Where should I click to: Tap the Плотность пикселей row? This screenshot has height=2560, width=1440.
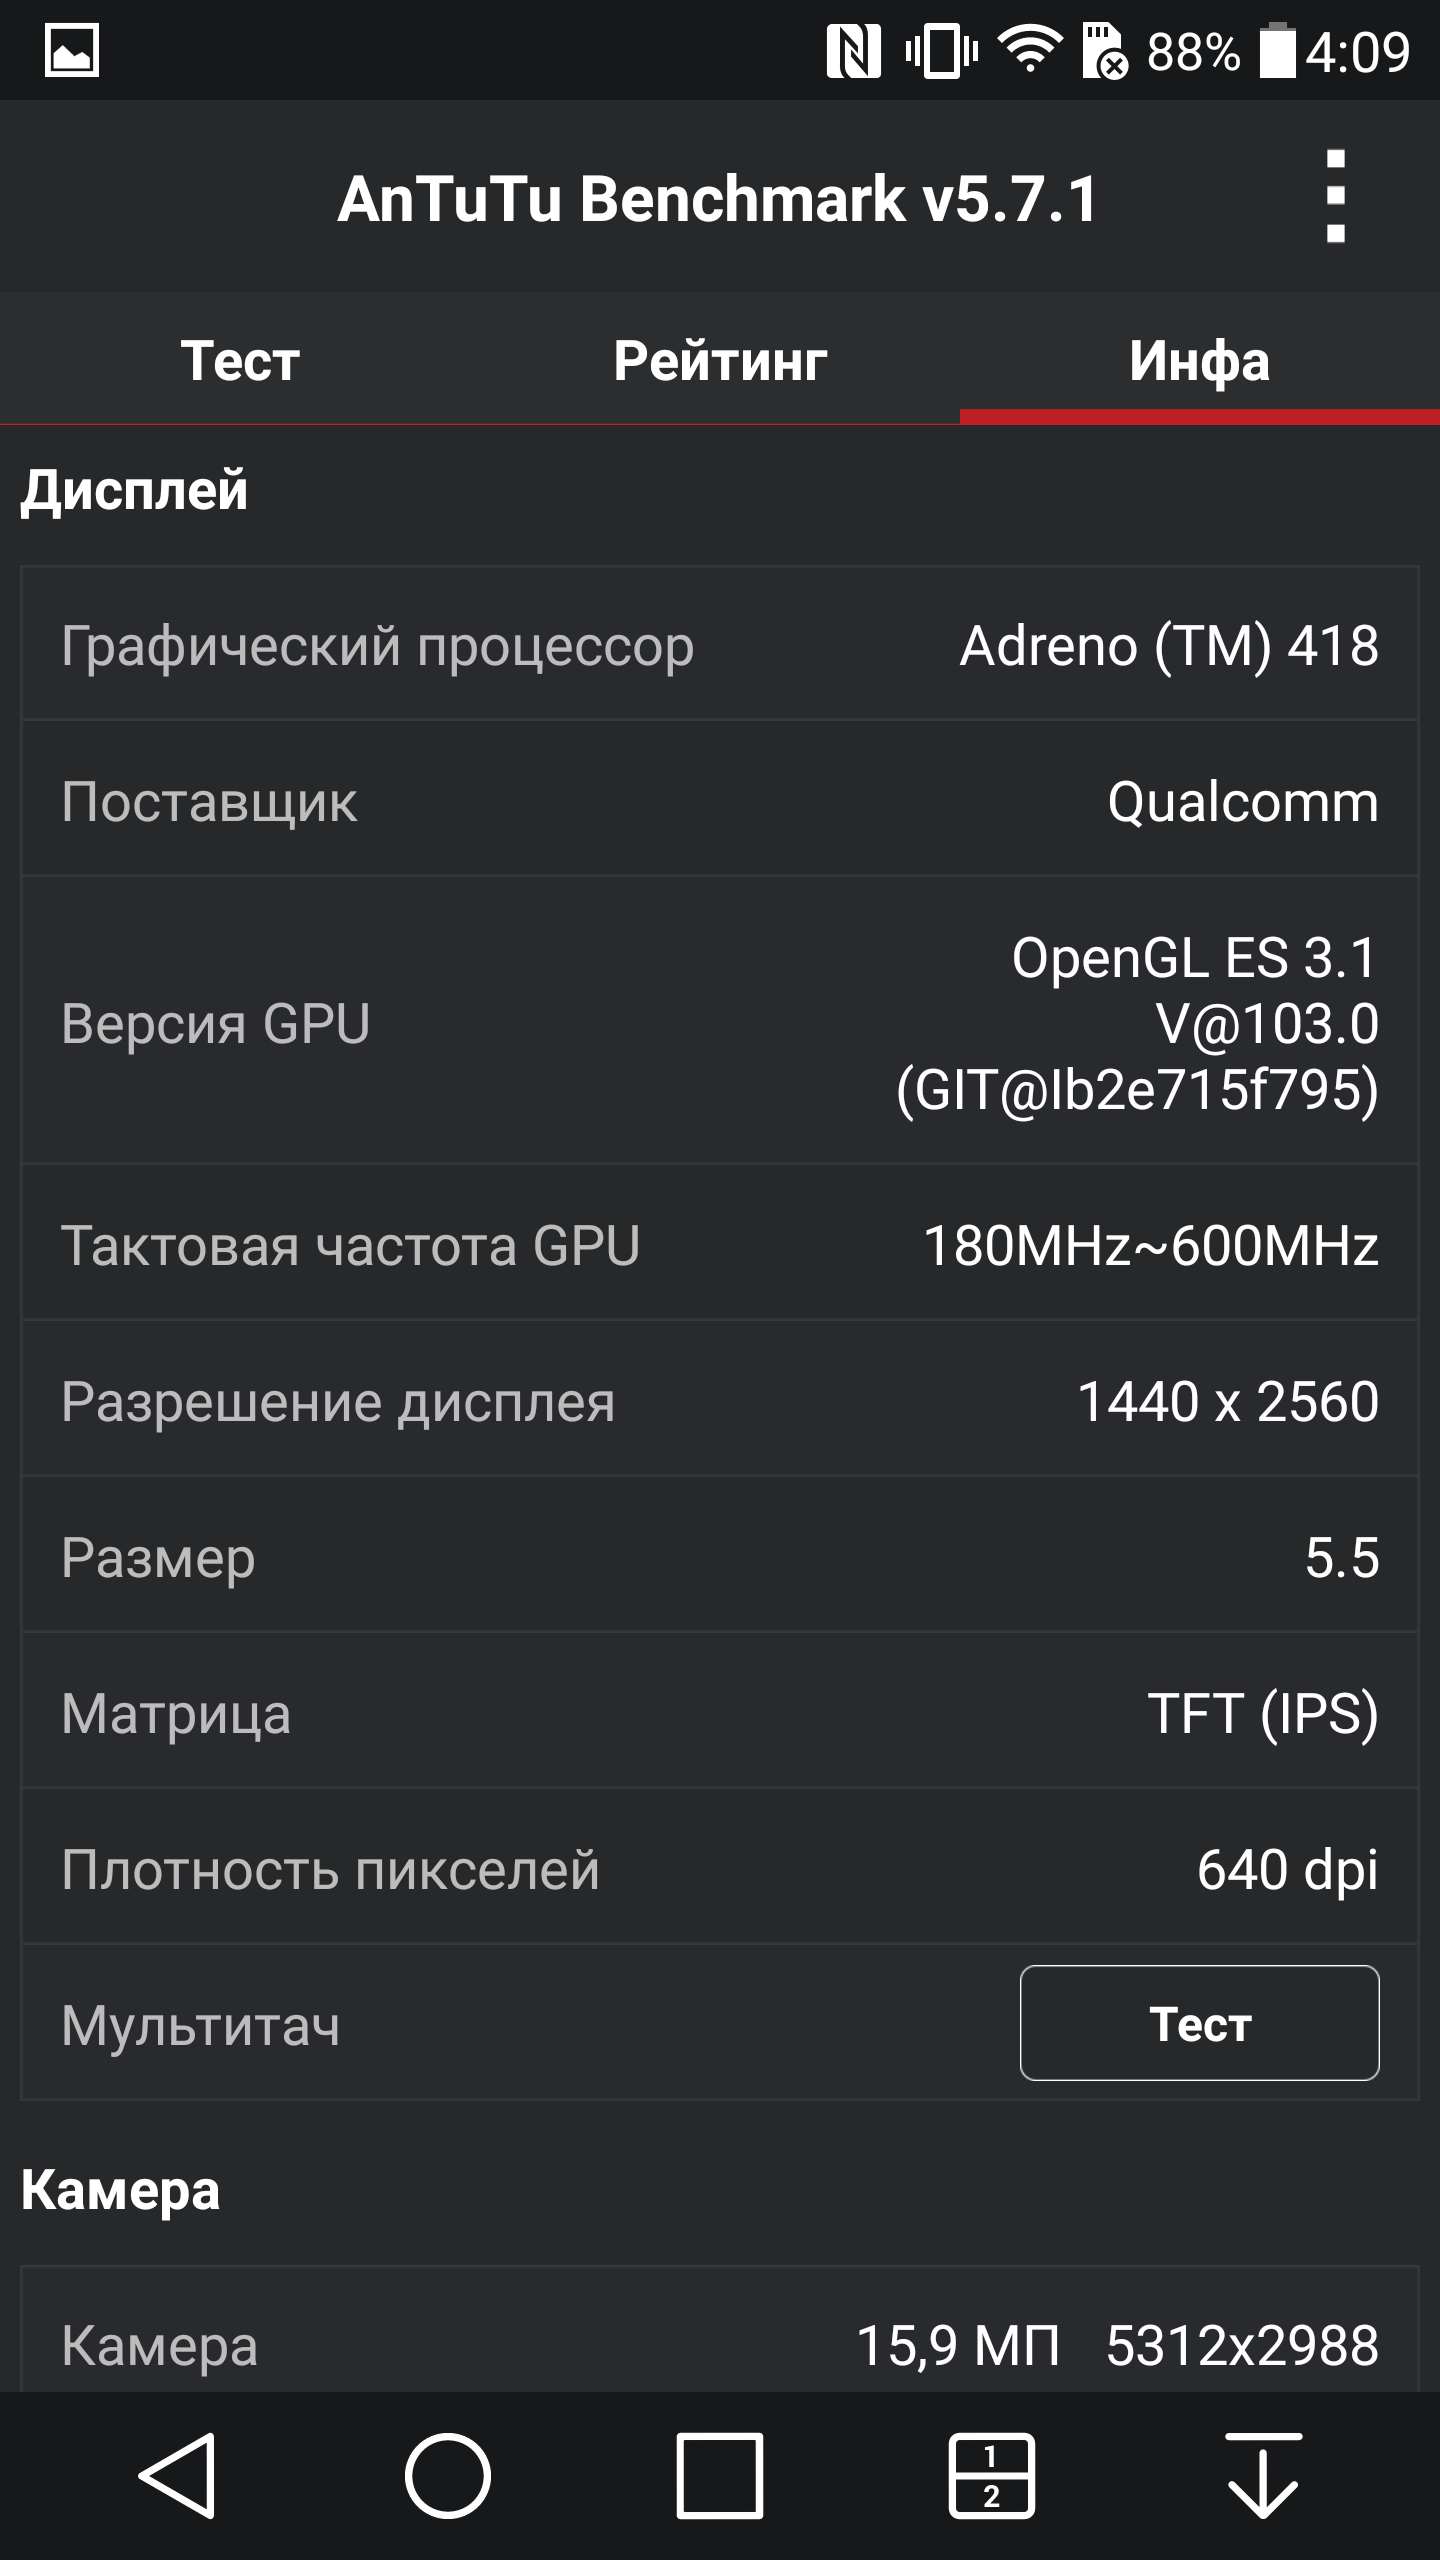click(720, 1869)
